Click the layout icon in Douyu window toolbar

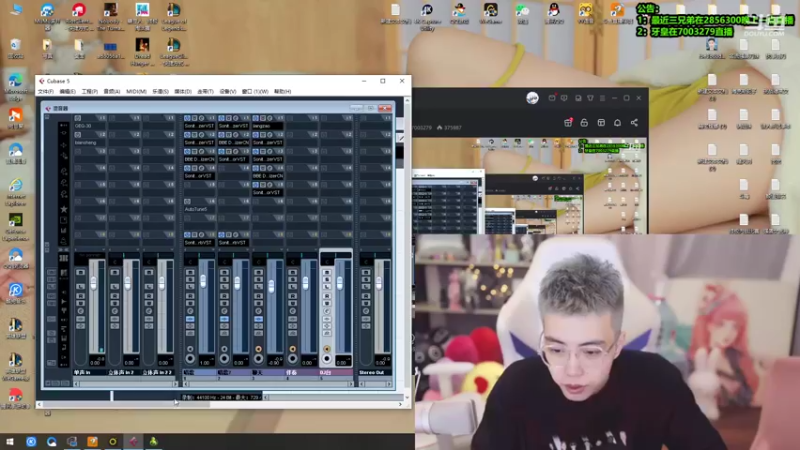601,122
